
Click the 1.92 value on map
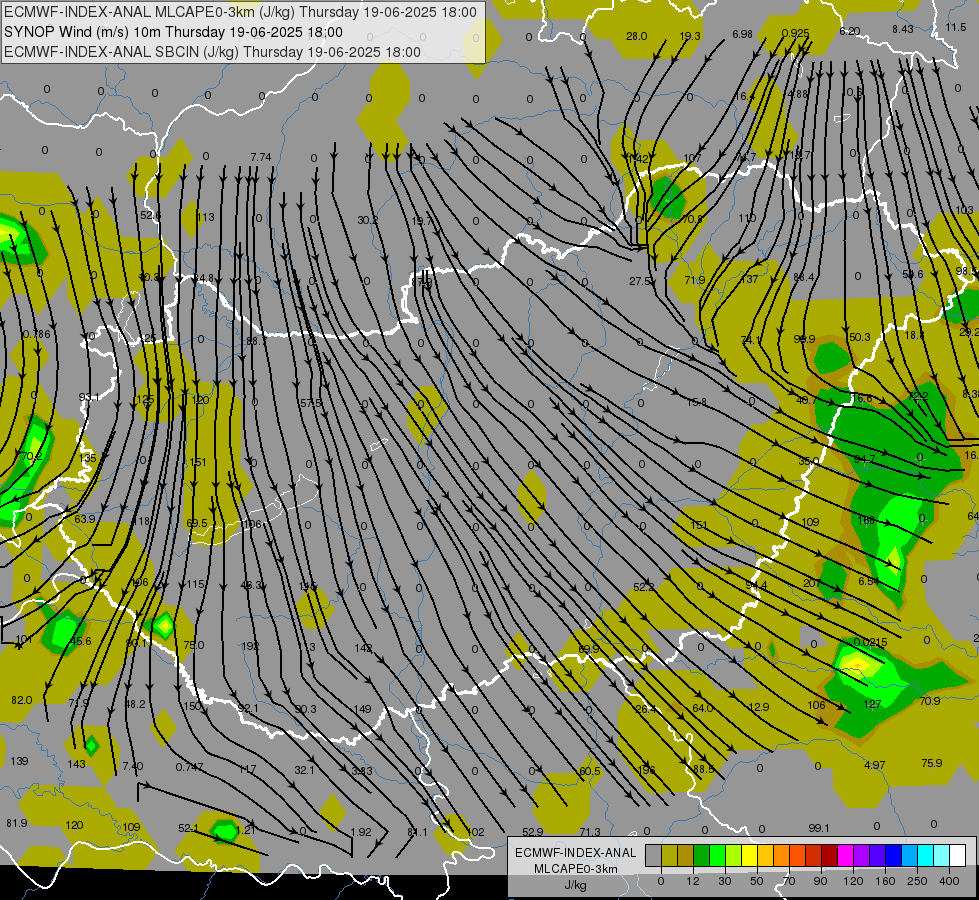(362, 833)
